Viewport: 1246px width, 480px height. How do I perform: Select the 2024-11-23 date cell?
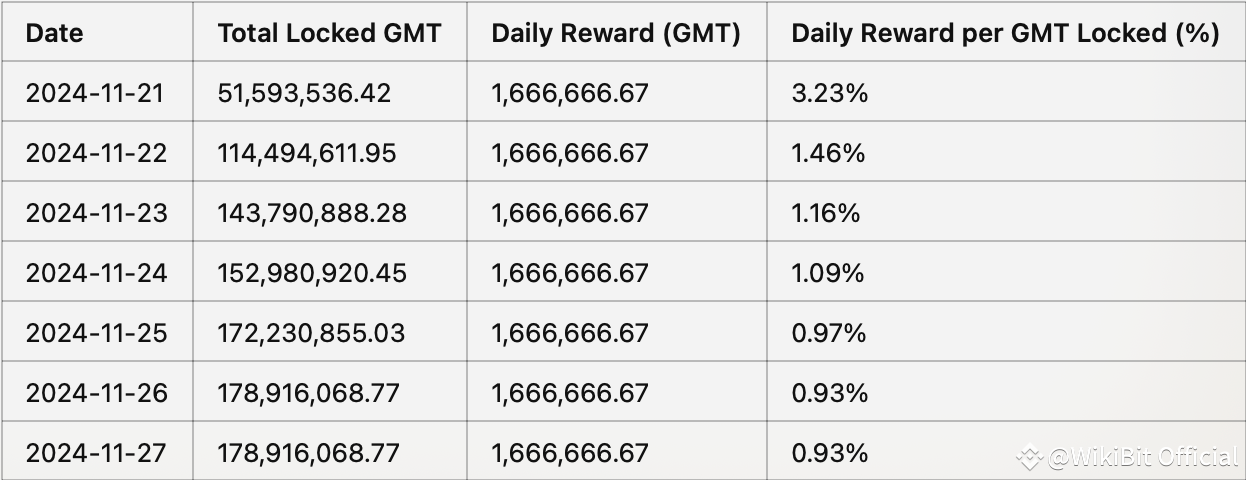96,213
